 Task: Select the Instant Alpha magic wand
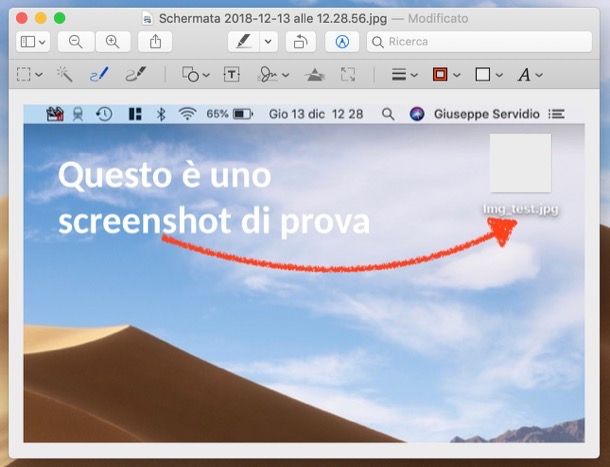(x=65, y=74)
